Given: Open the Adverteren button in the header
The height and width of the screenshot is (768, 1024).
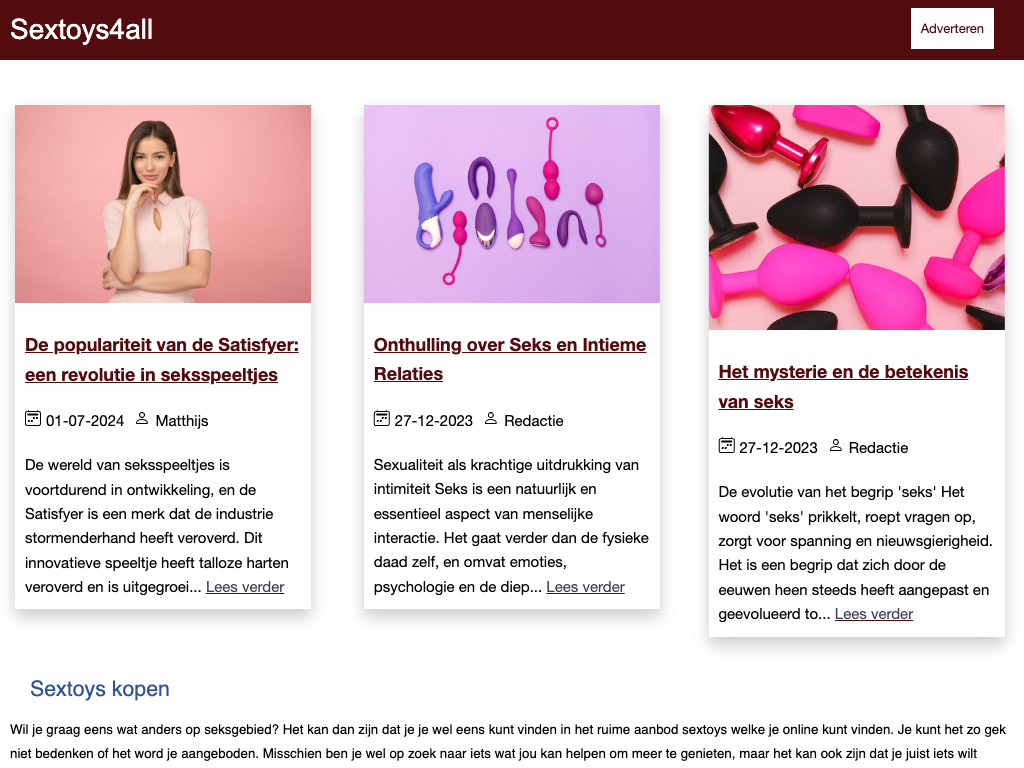Looking at the screenshot, I should click(x=952, y=29).
